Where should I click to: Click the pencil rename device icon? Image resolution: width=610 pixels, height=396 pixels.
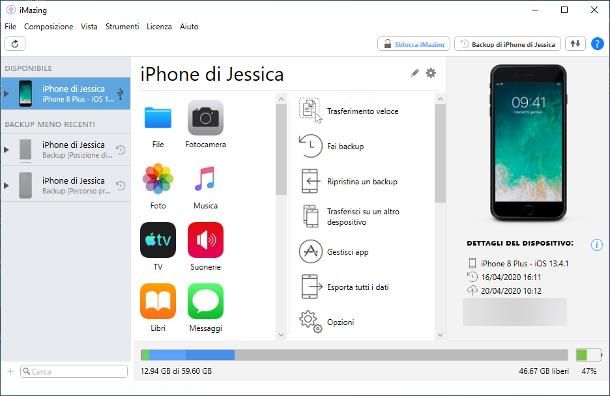point(415,73)
